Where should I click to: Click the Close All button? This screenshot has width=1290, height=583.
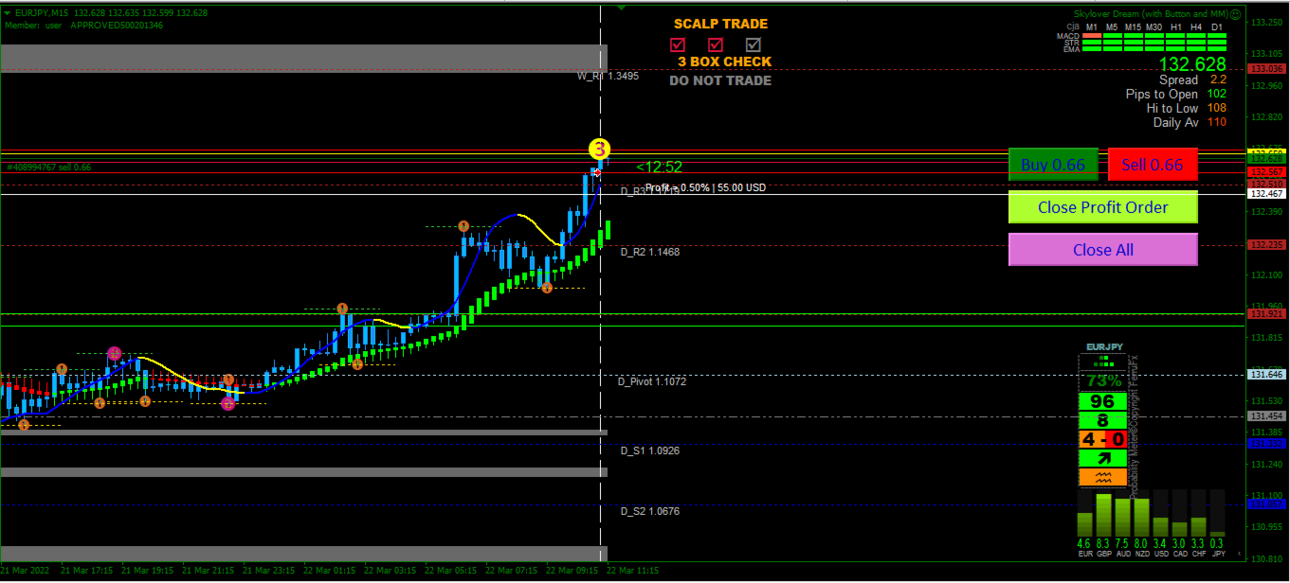pos(1103,250)
